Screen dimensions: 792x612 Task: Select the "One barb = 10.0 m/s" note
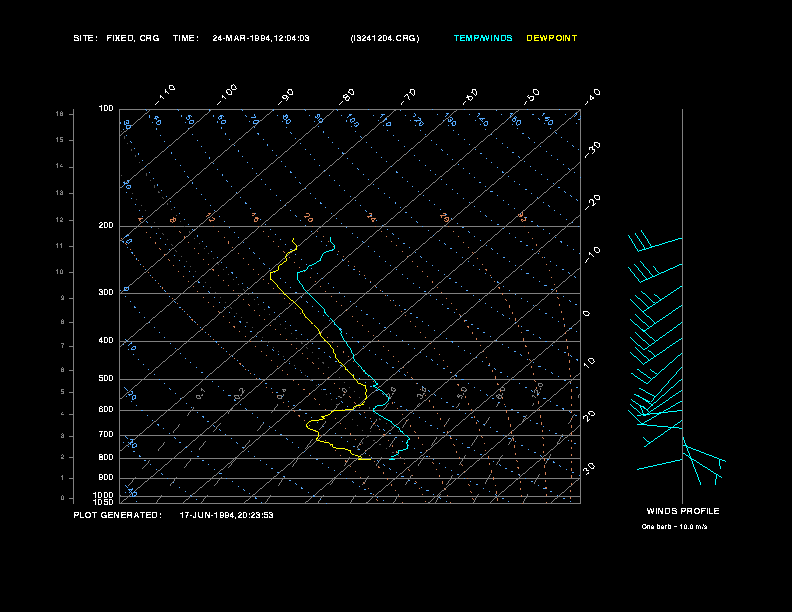[x=674, y=527]
